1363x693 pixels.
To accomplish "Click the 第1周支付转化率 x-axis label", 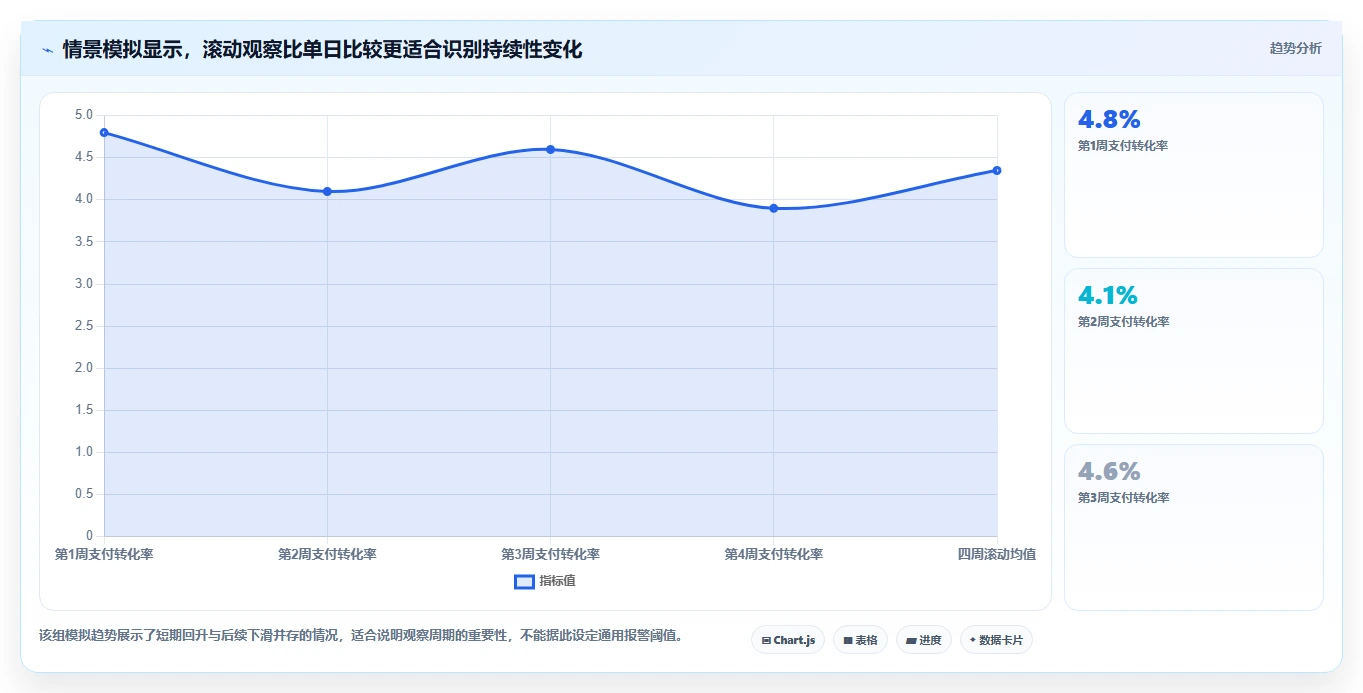I will [104, 554].
